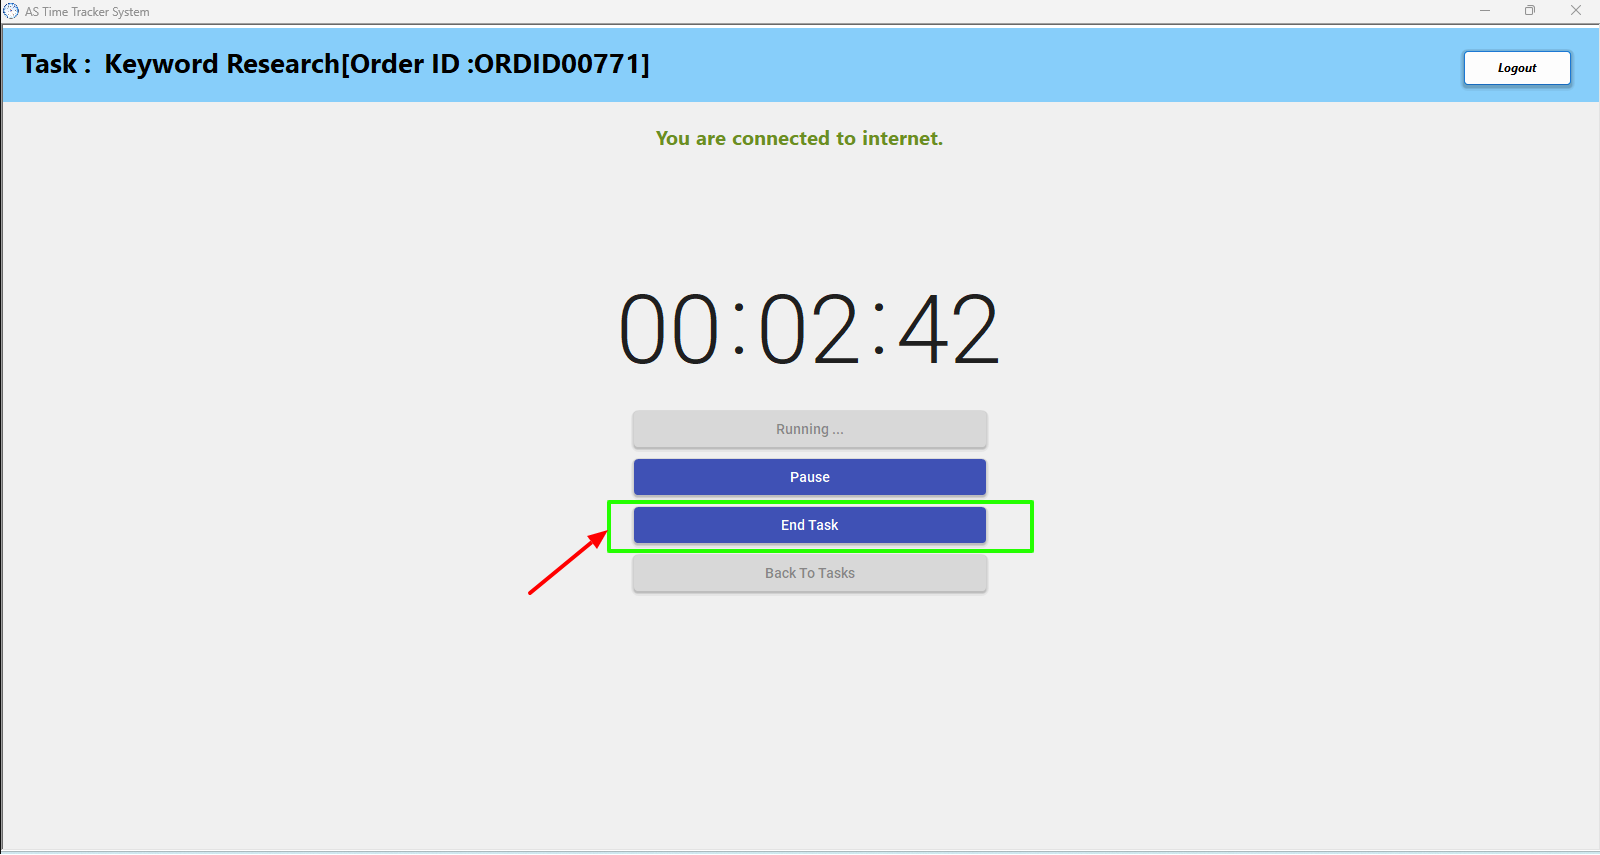Select the hours digits of the timer
This screenshot has width=1600, height=855.
click(669, 329)
